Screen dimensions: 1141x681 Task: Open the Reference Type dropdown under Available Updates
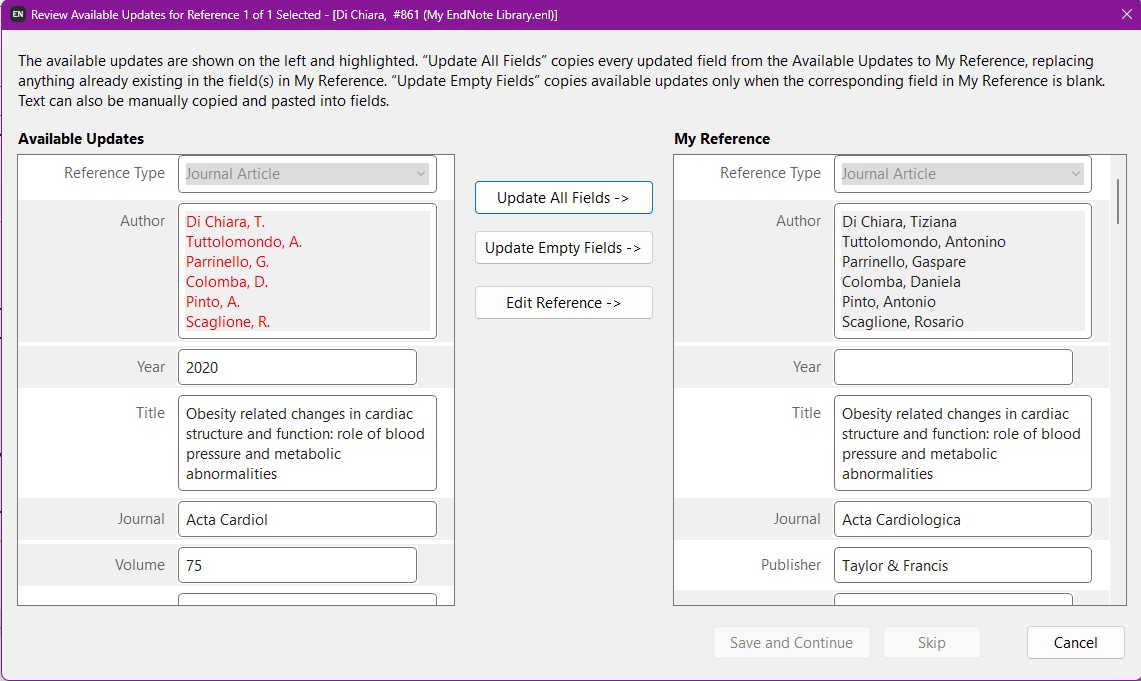click(306, 173)
